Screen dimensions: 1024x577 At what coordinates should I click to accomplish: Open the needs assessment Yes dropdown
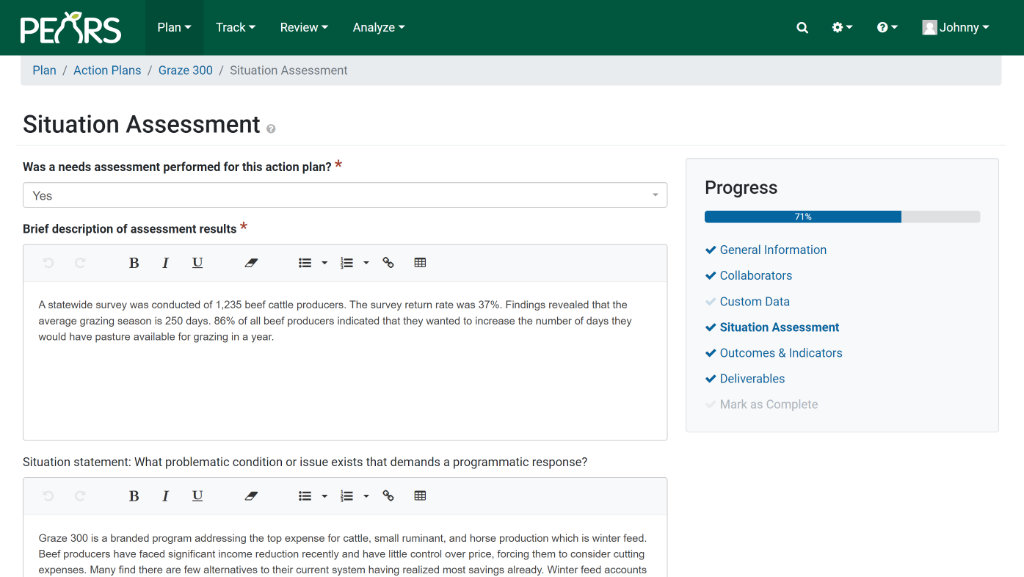click(345, 195)
